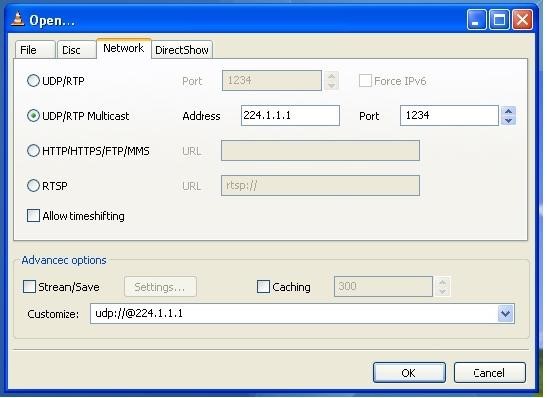The image size is (547, 398).
Task: Click the Caching value field 300
Action: tap(383, 287)
